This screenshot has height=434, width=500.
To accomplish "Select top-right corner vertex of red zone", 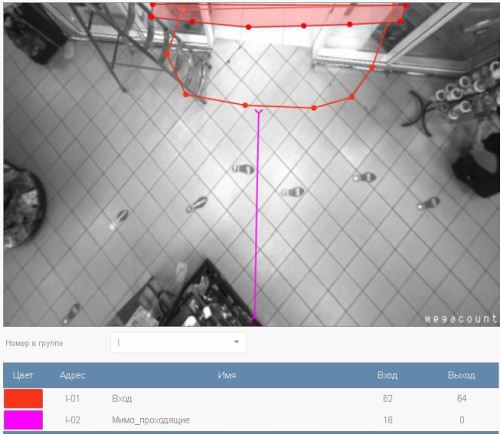I will pos(405,5).
